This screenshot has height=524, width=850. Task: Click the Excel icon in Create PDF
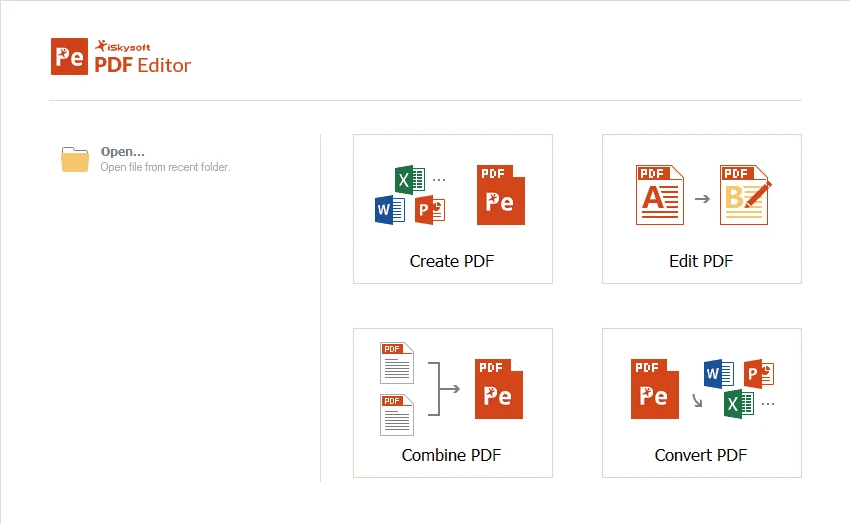409,179
